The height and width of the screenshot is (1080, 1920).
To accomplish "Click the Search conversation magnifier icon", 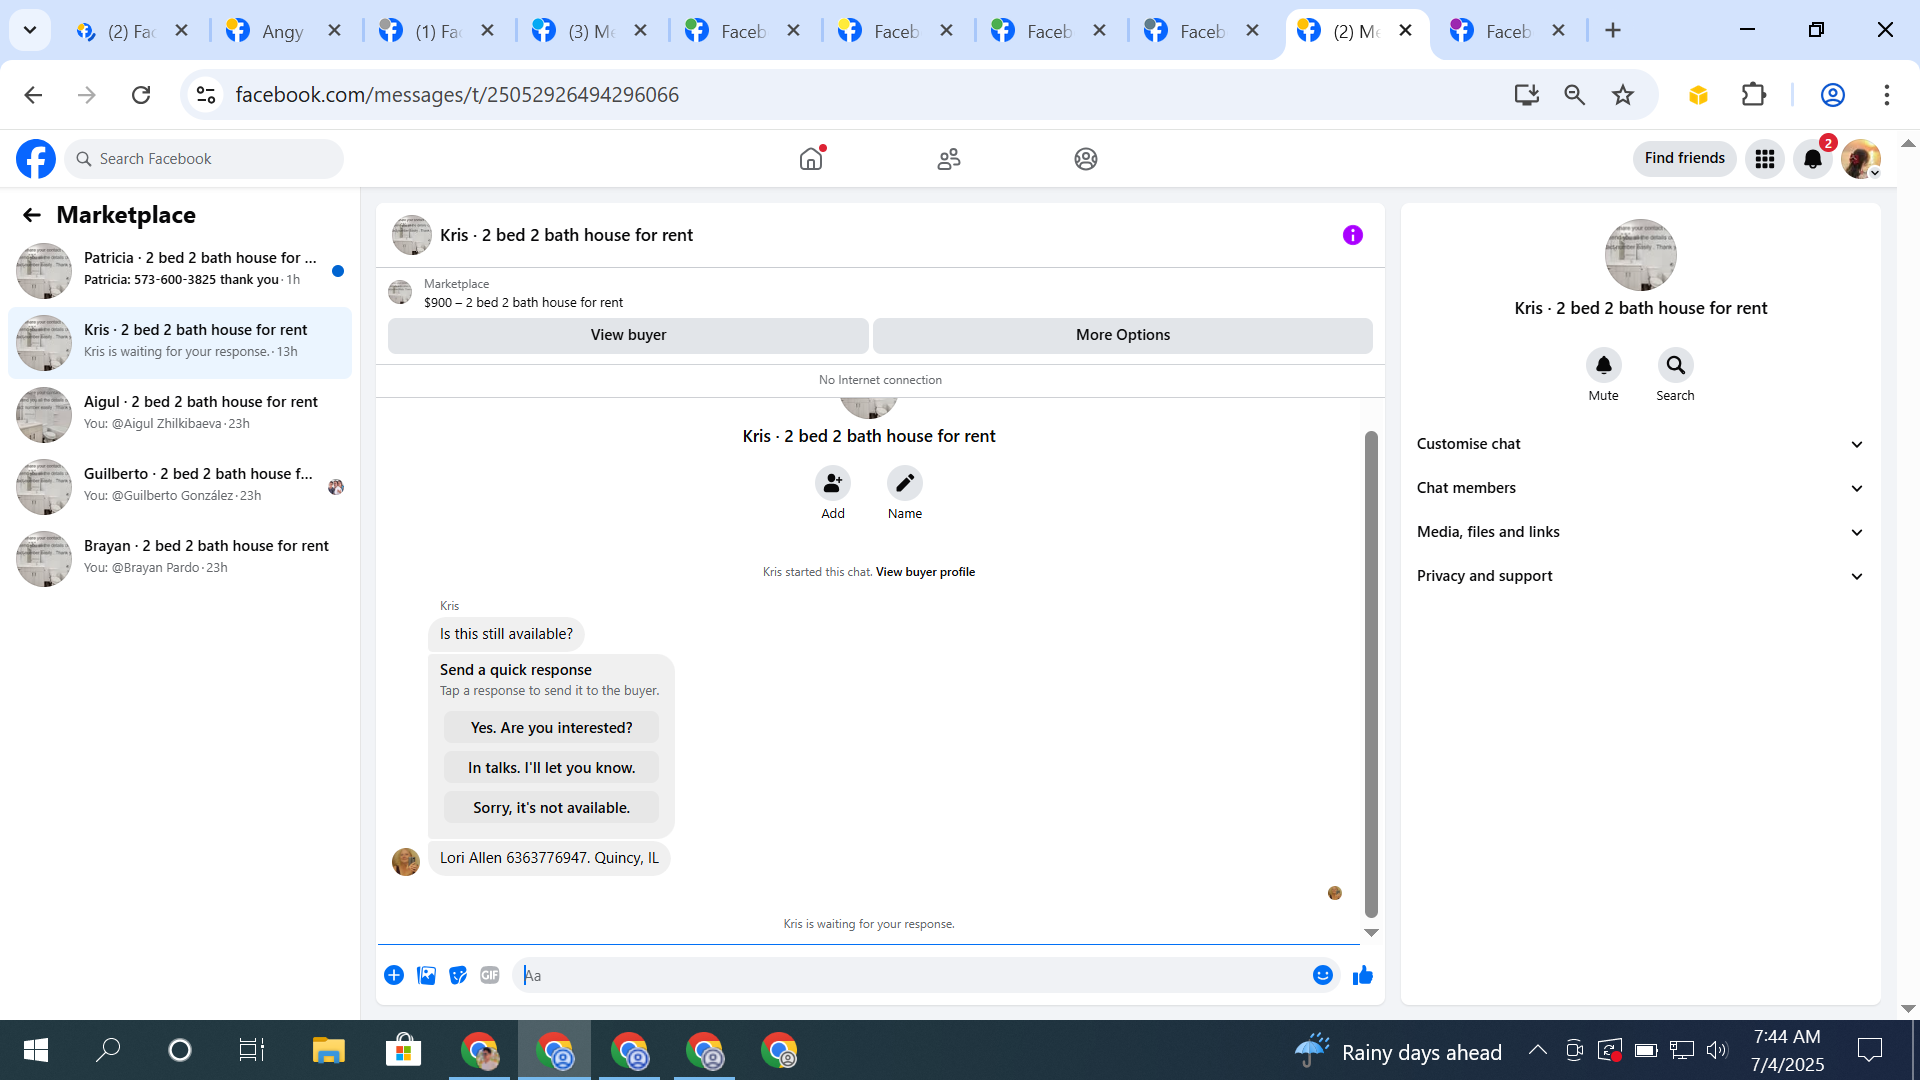I will [x=1675, y=366].
